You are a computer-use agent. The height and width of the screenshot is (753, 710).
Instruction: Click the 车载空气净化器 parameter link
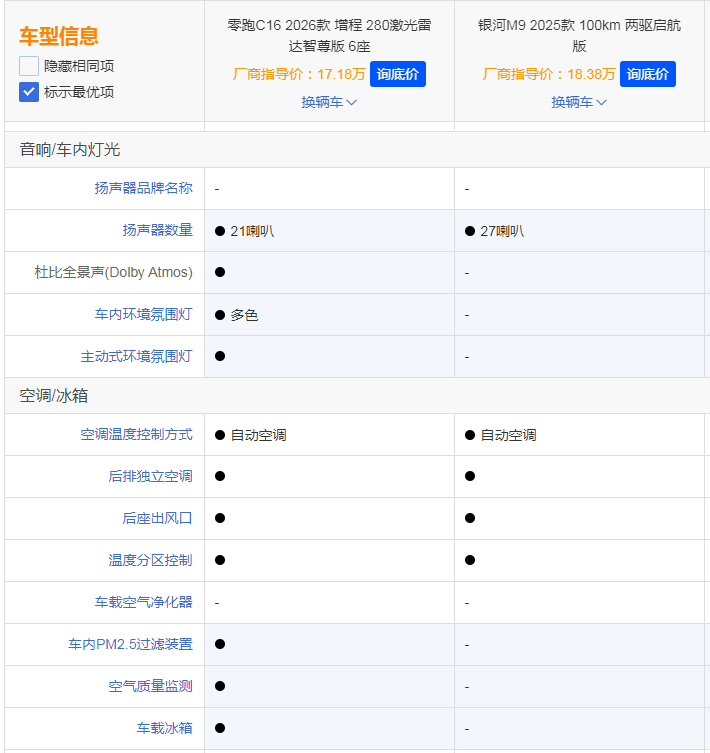point(143,602)
